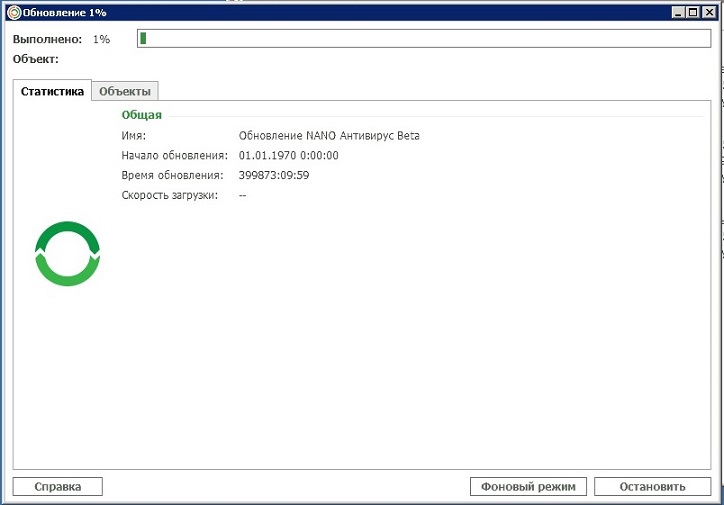Click the start date 01.01.1970 value
The image size is (724, 505).
289,156
